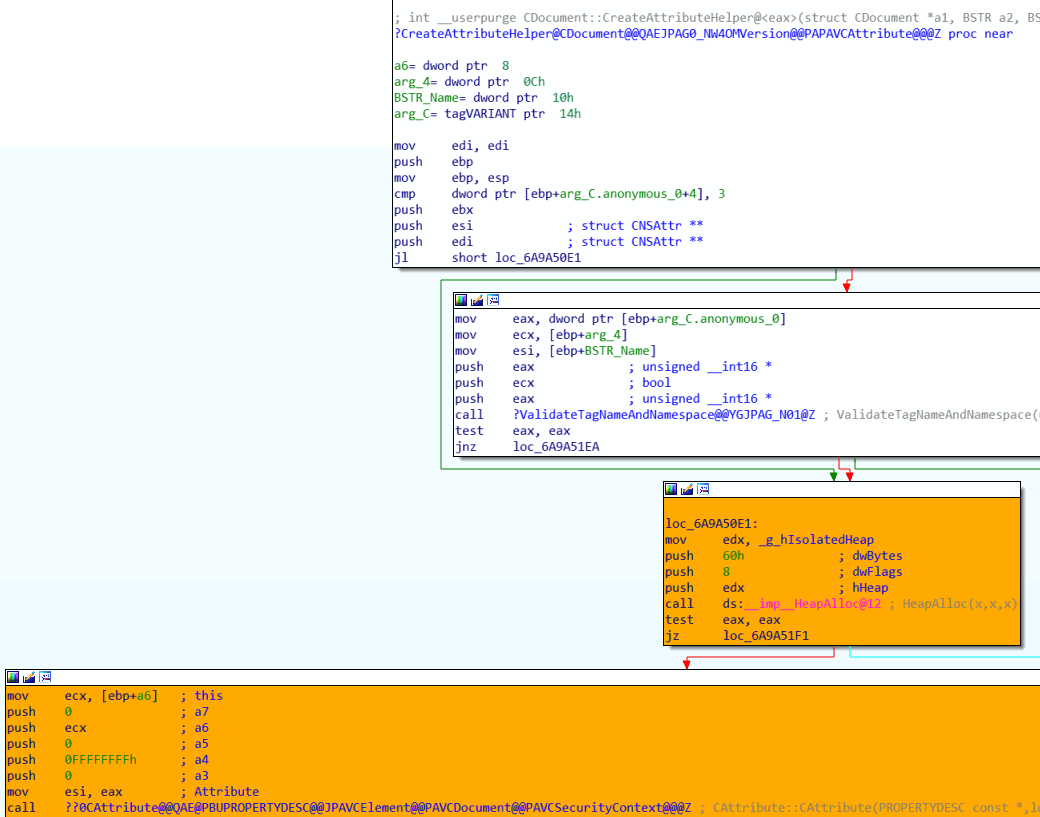The width and height of the screenshot is (1040, 817).
Task: Click group nodes icon in ValidateTagNameAndNamespace block
Action: 493,300
